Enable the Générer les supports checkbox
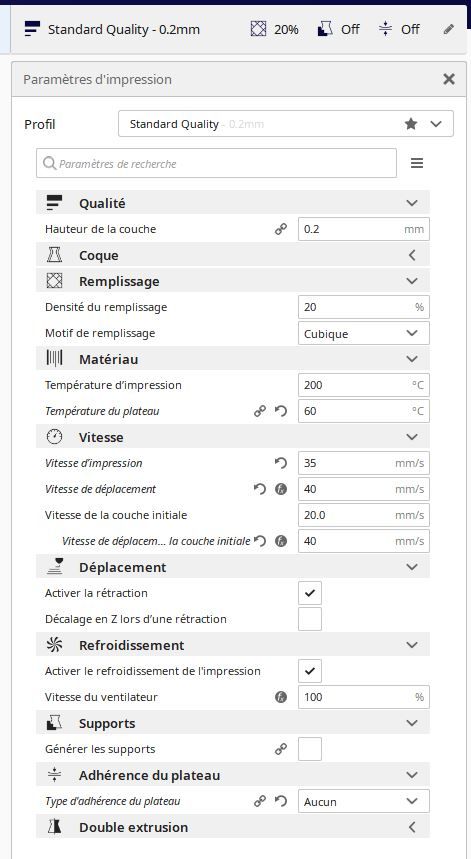The image size is (471, 859). [310, 749]
